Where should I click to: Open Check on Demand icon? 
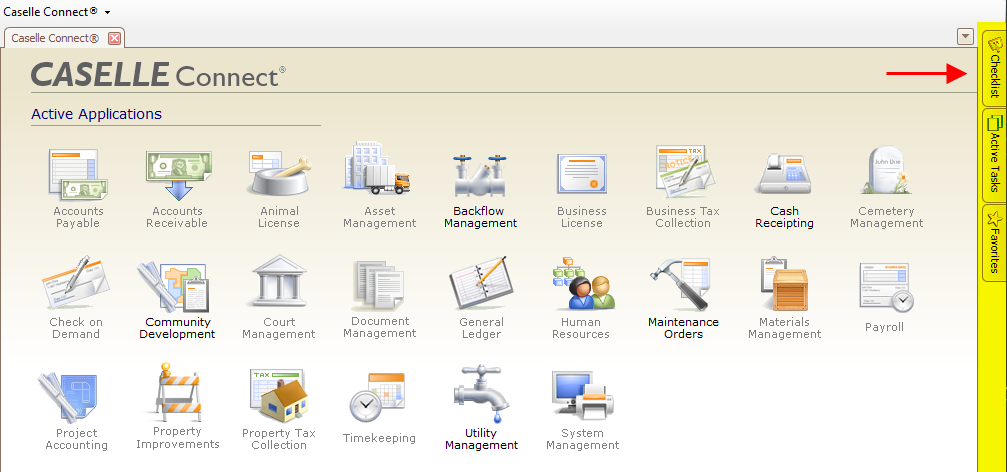[x=76, y=283]
